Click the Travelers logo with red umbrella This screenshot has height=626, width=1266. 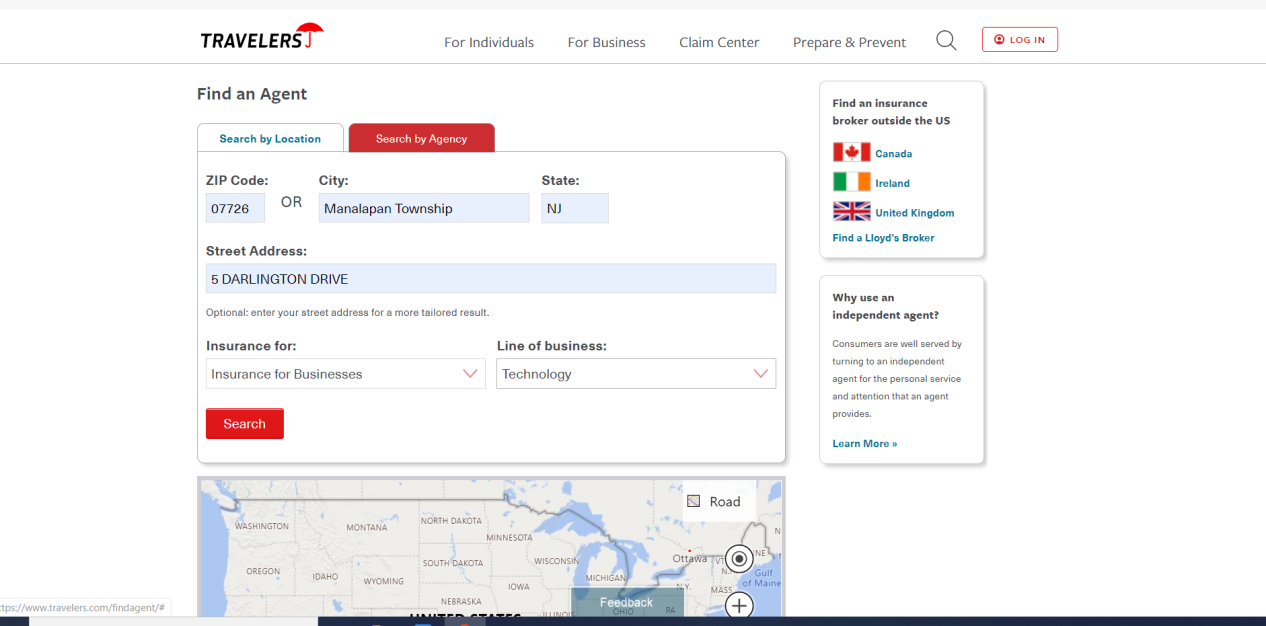262,37
